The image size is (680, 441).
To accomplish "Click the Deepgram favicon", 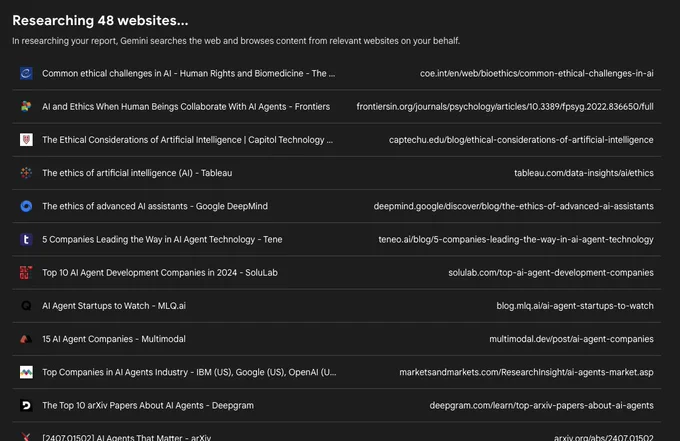I will [26, 405].
